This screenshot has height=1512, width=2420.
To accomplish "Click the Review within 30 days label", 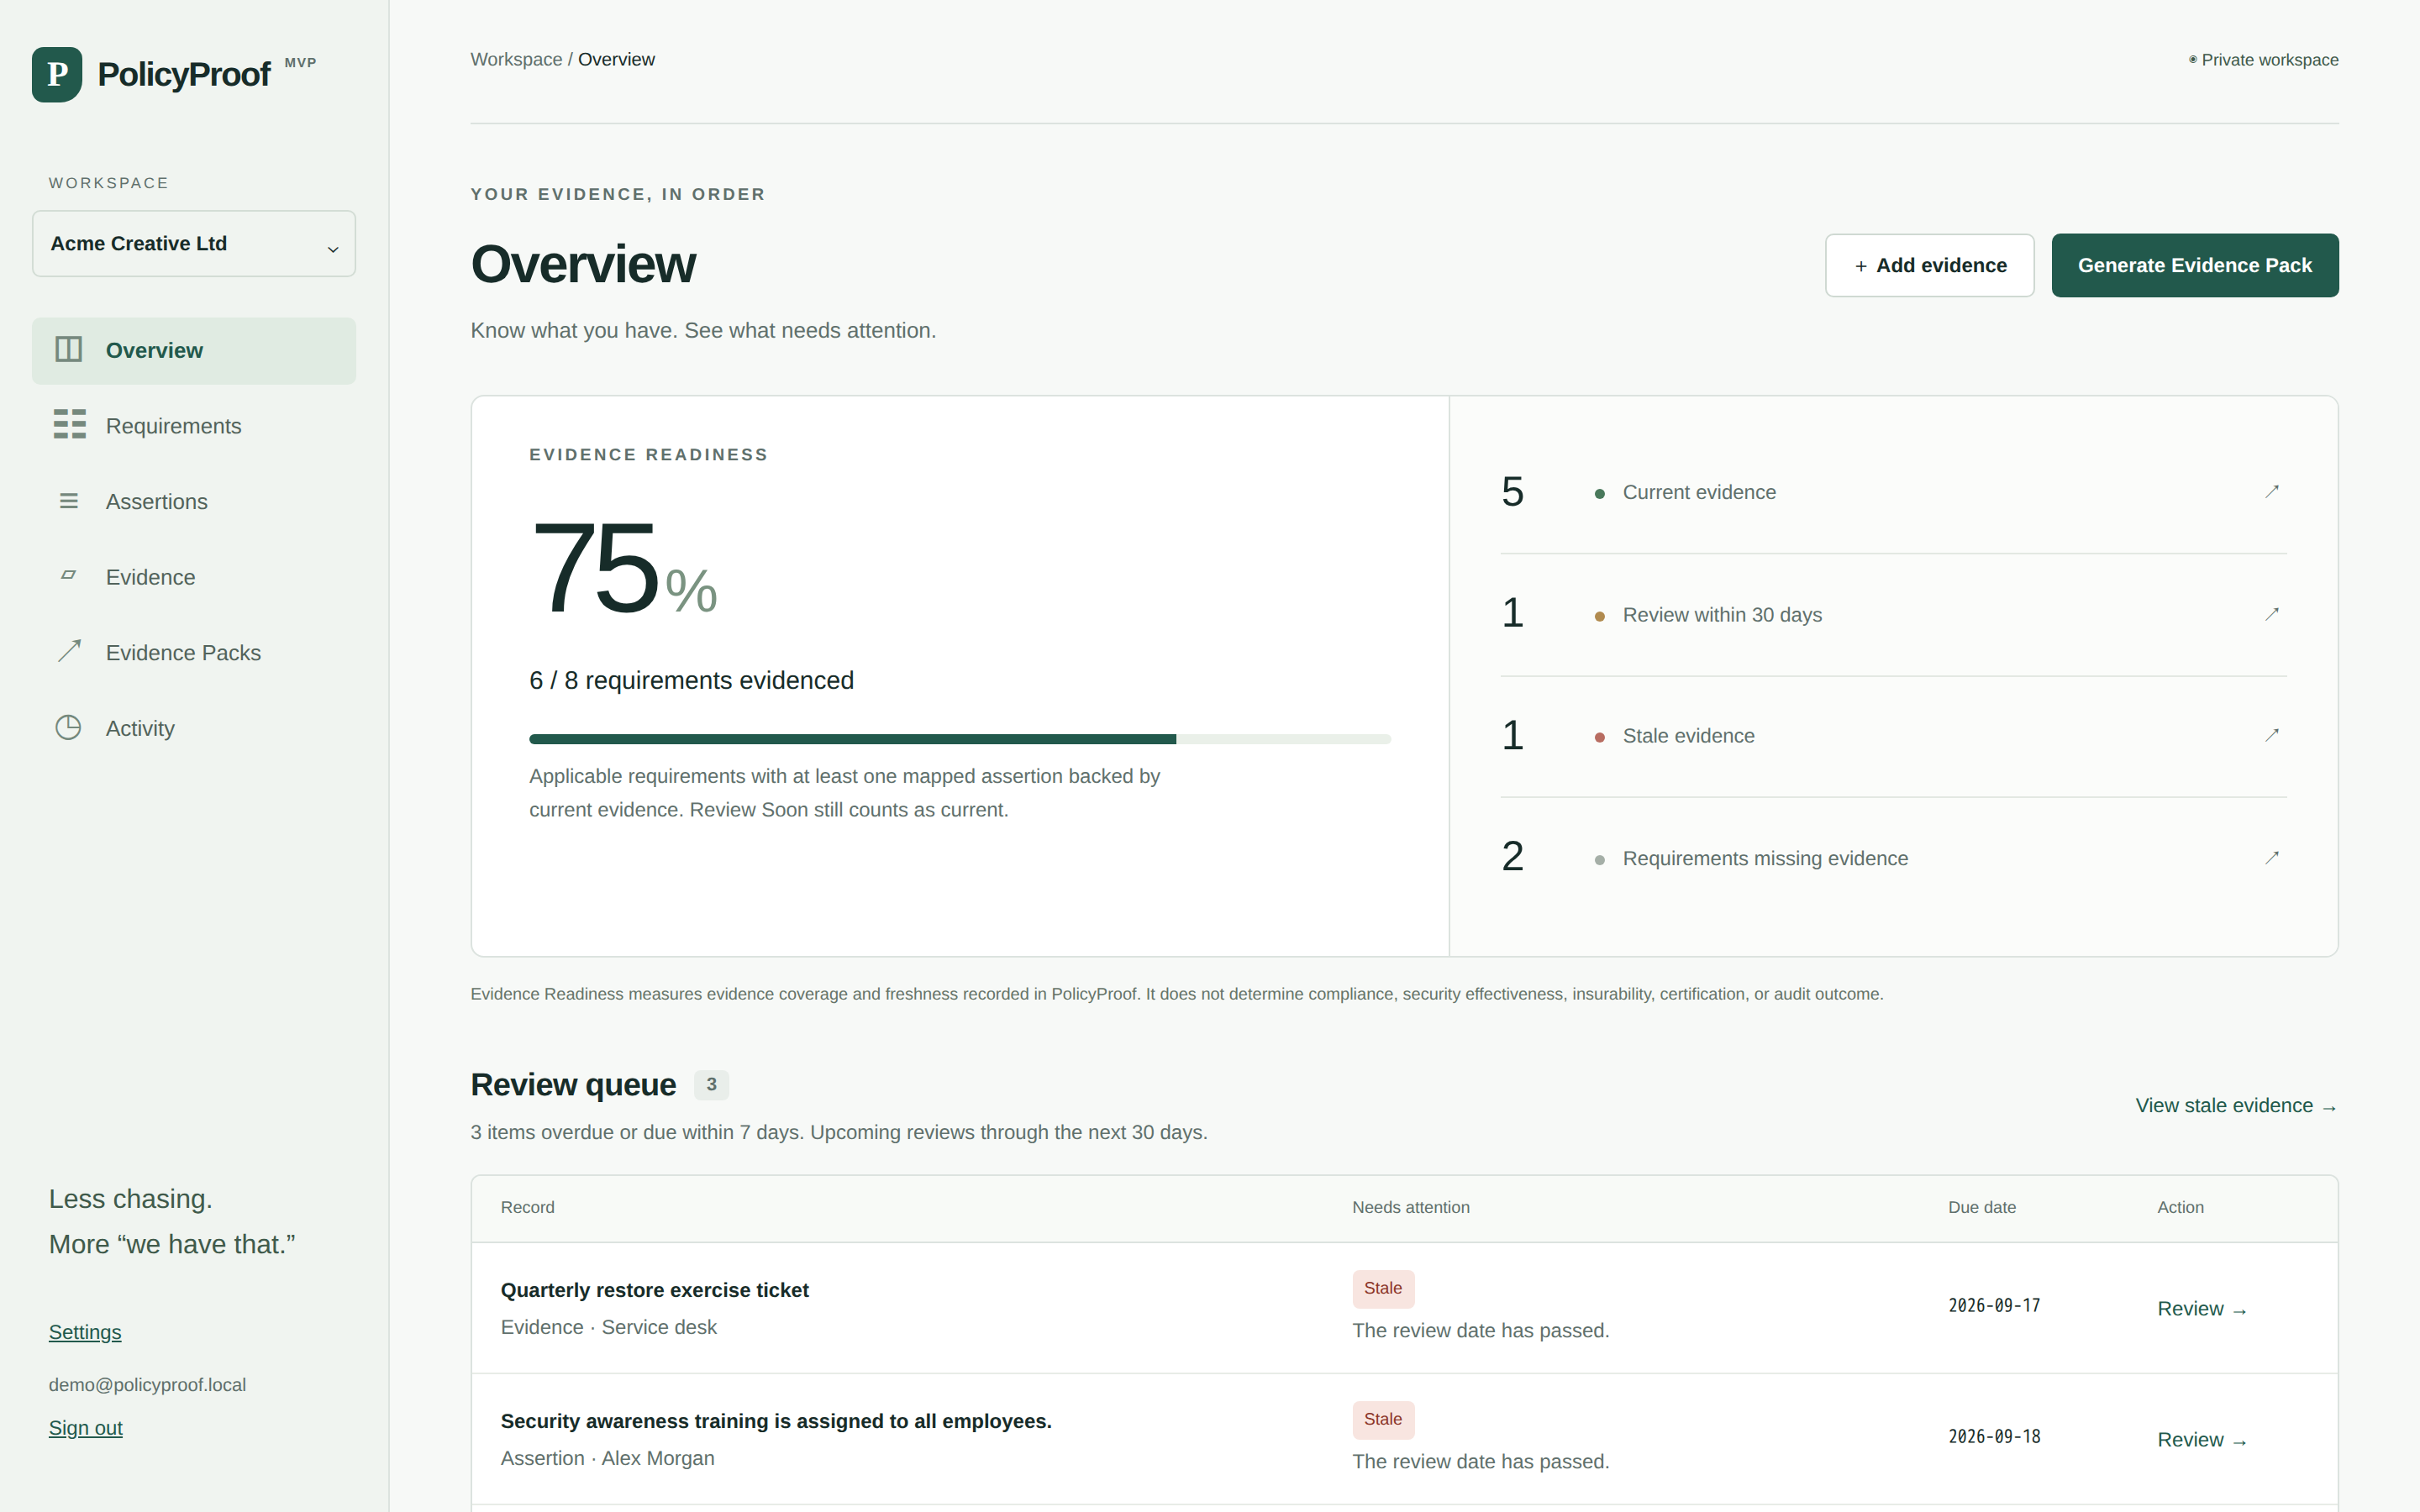I will coord(1722,615).
